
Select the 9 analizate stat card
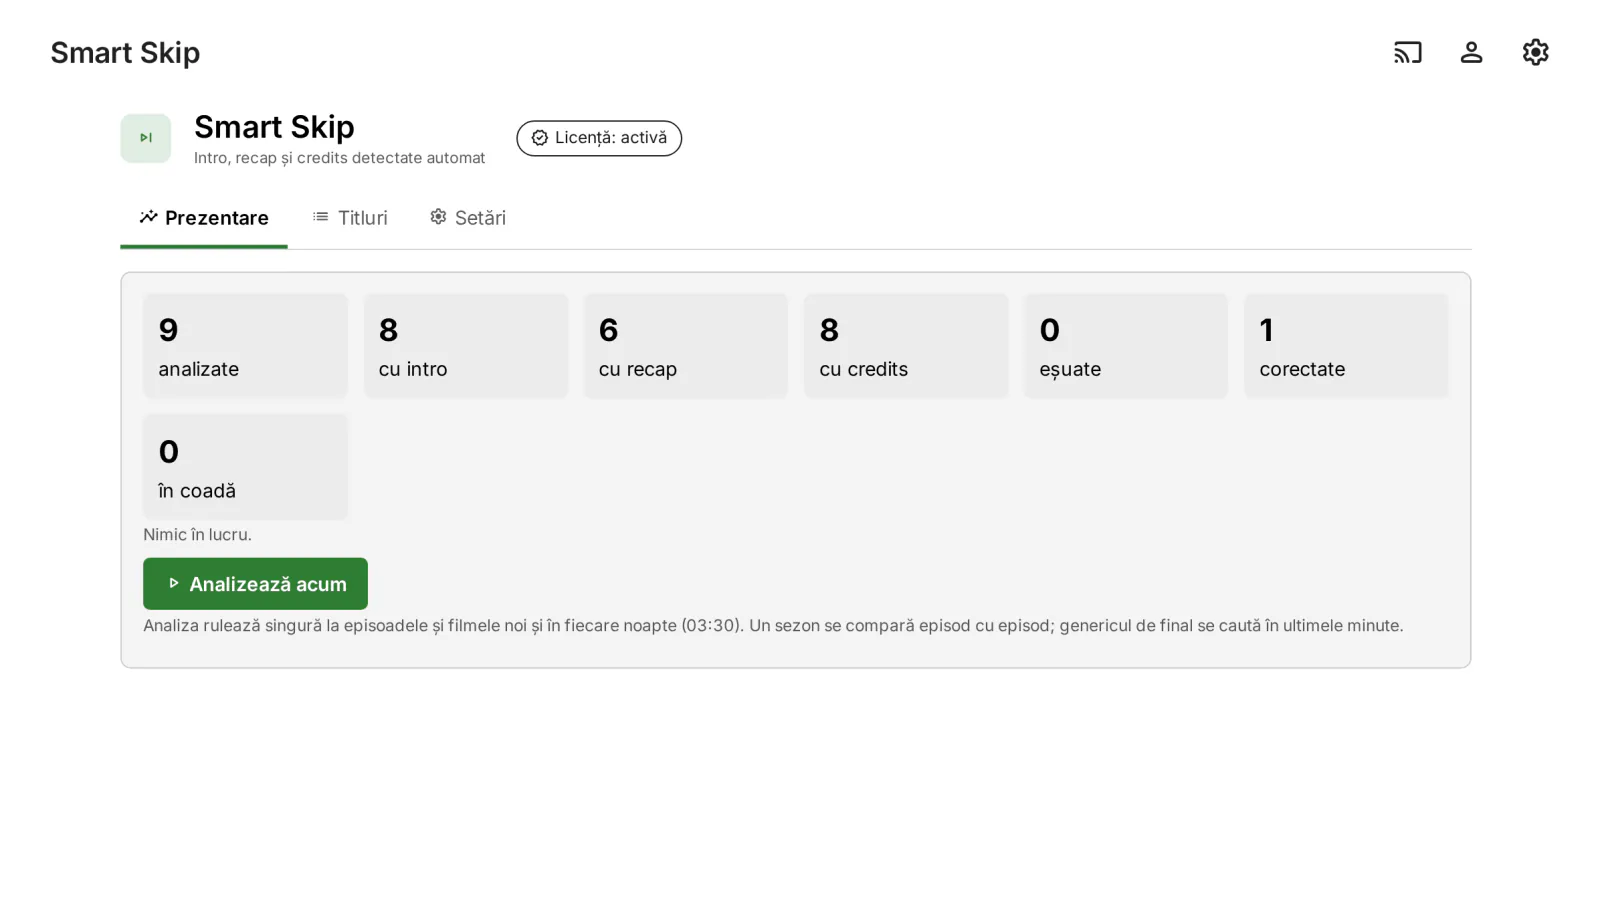coord(246,346)
